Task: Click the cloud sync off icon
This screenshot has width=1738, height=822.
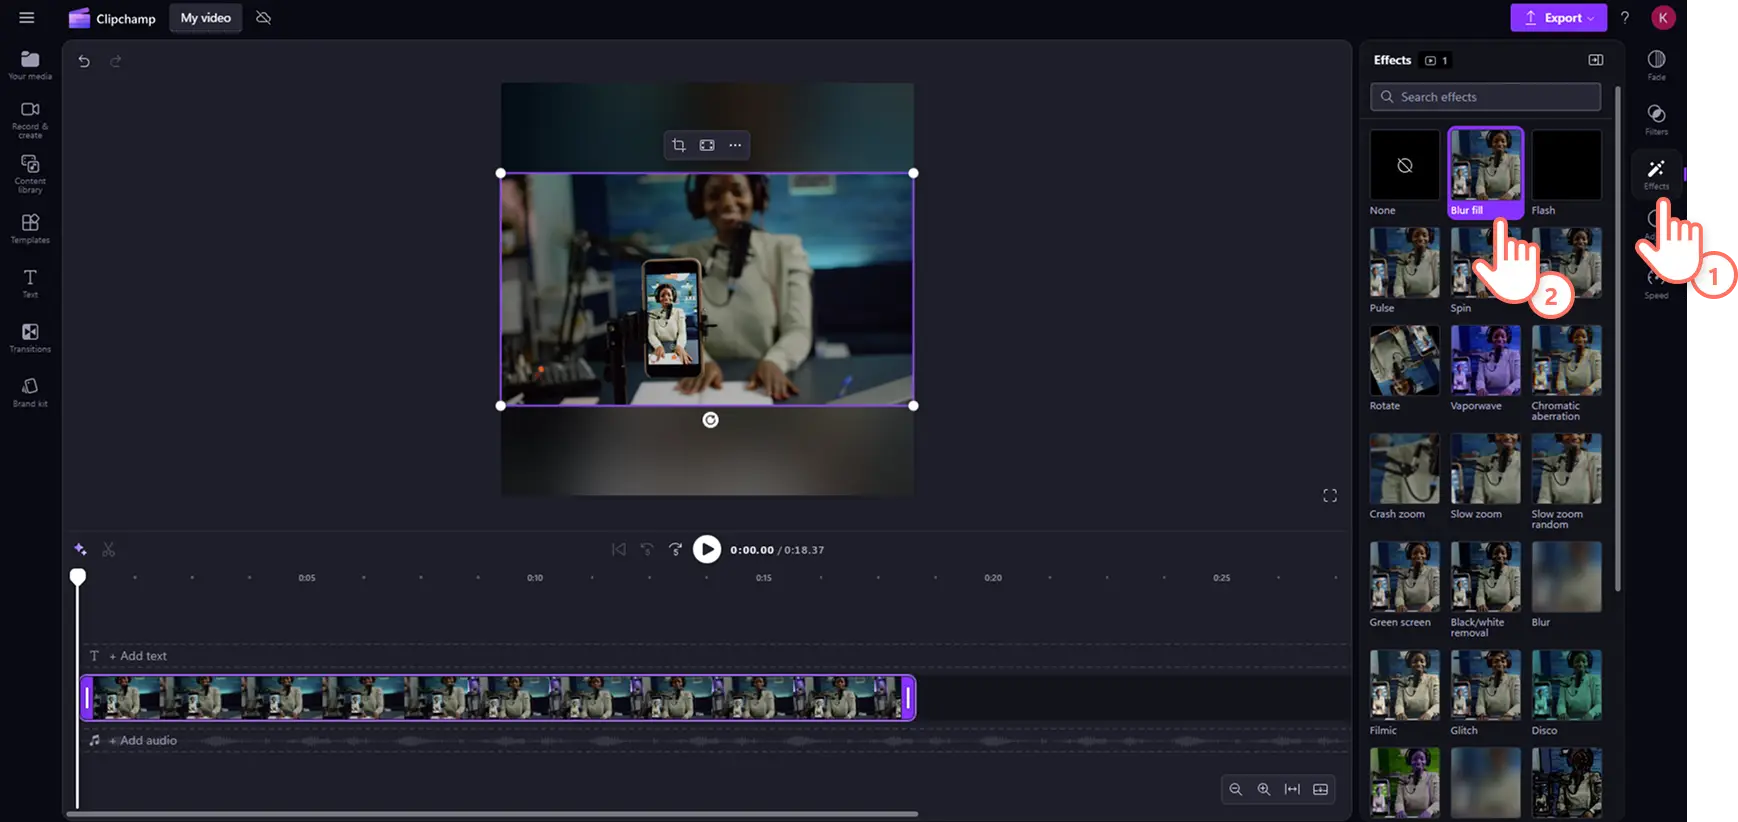Action: tap(263, 18)
